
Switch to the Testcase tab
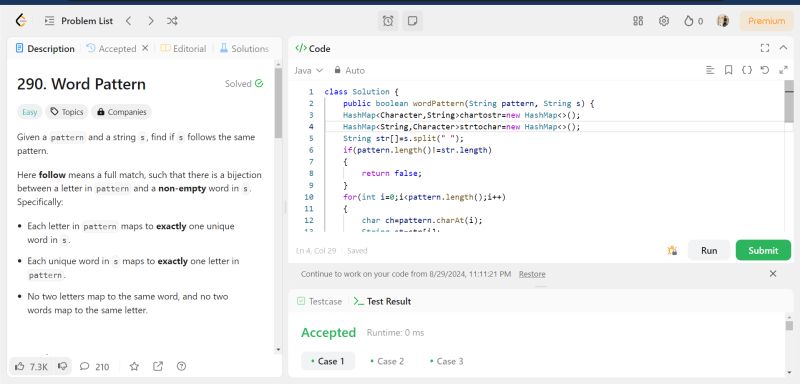pos(319,301)
